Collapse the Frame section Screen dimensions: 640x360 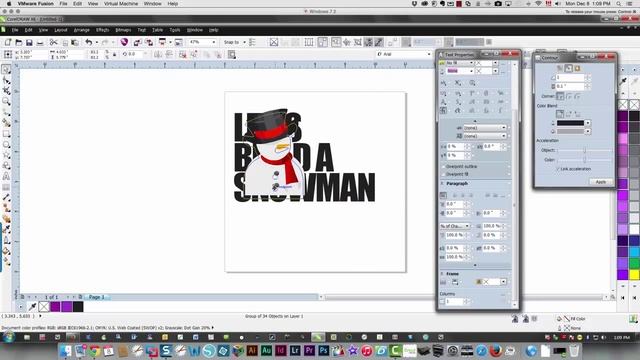coord(442,274)
